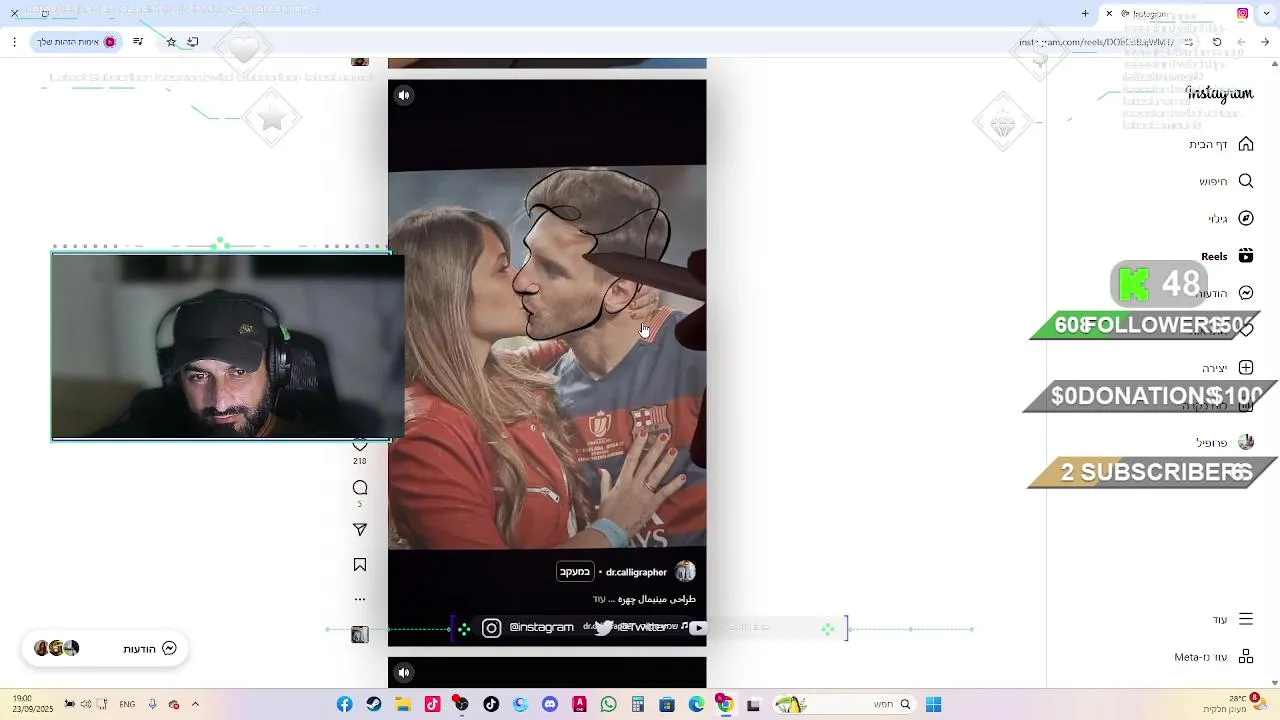The height and width of the screenshot is (720, 1280).
Task: Open File Explorer from the taskbar
Action: click(403, 705)
